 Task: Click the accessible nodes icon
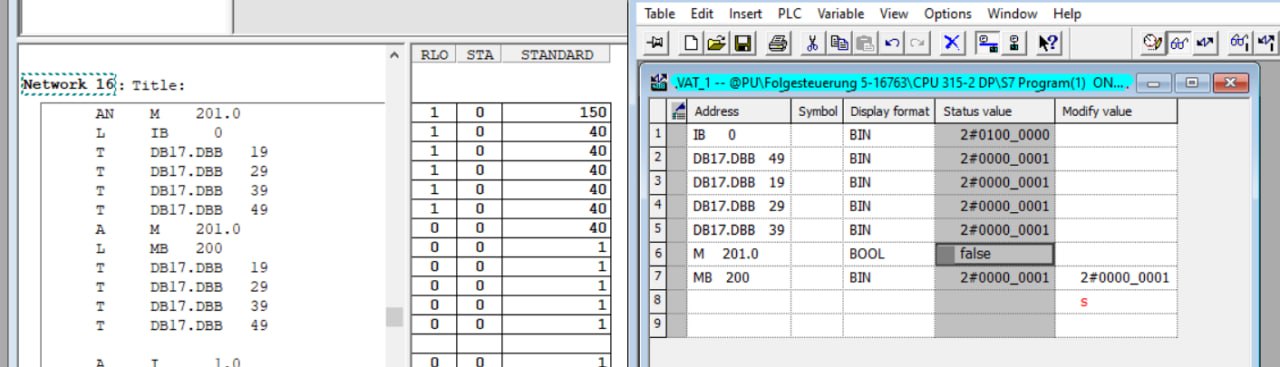click(x=1014, y=43)
